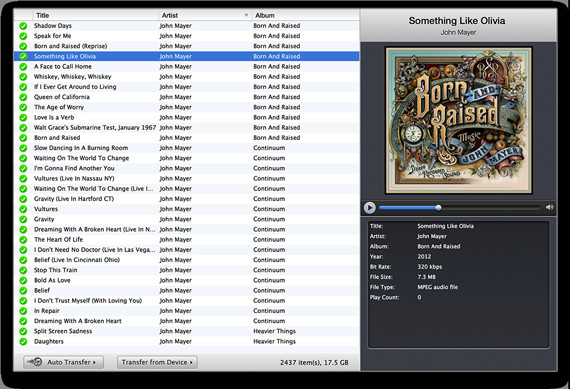Click the Born And Raised album cover
570x389 pixels.
(459, 120)
